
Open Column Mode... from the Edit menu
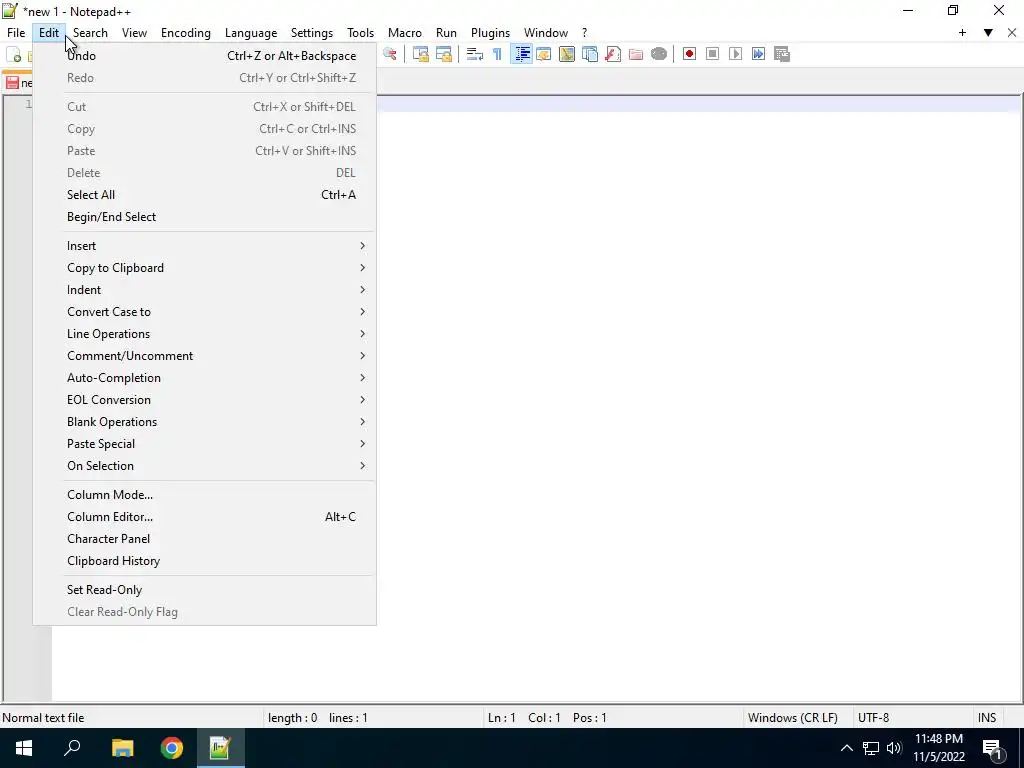tap(204, 494)
